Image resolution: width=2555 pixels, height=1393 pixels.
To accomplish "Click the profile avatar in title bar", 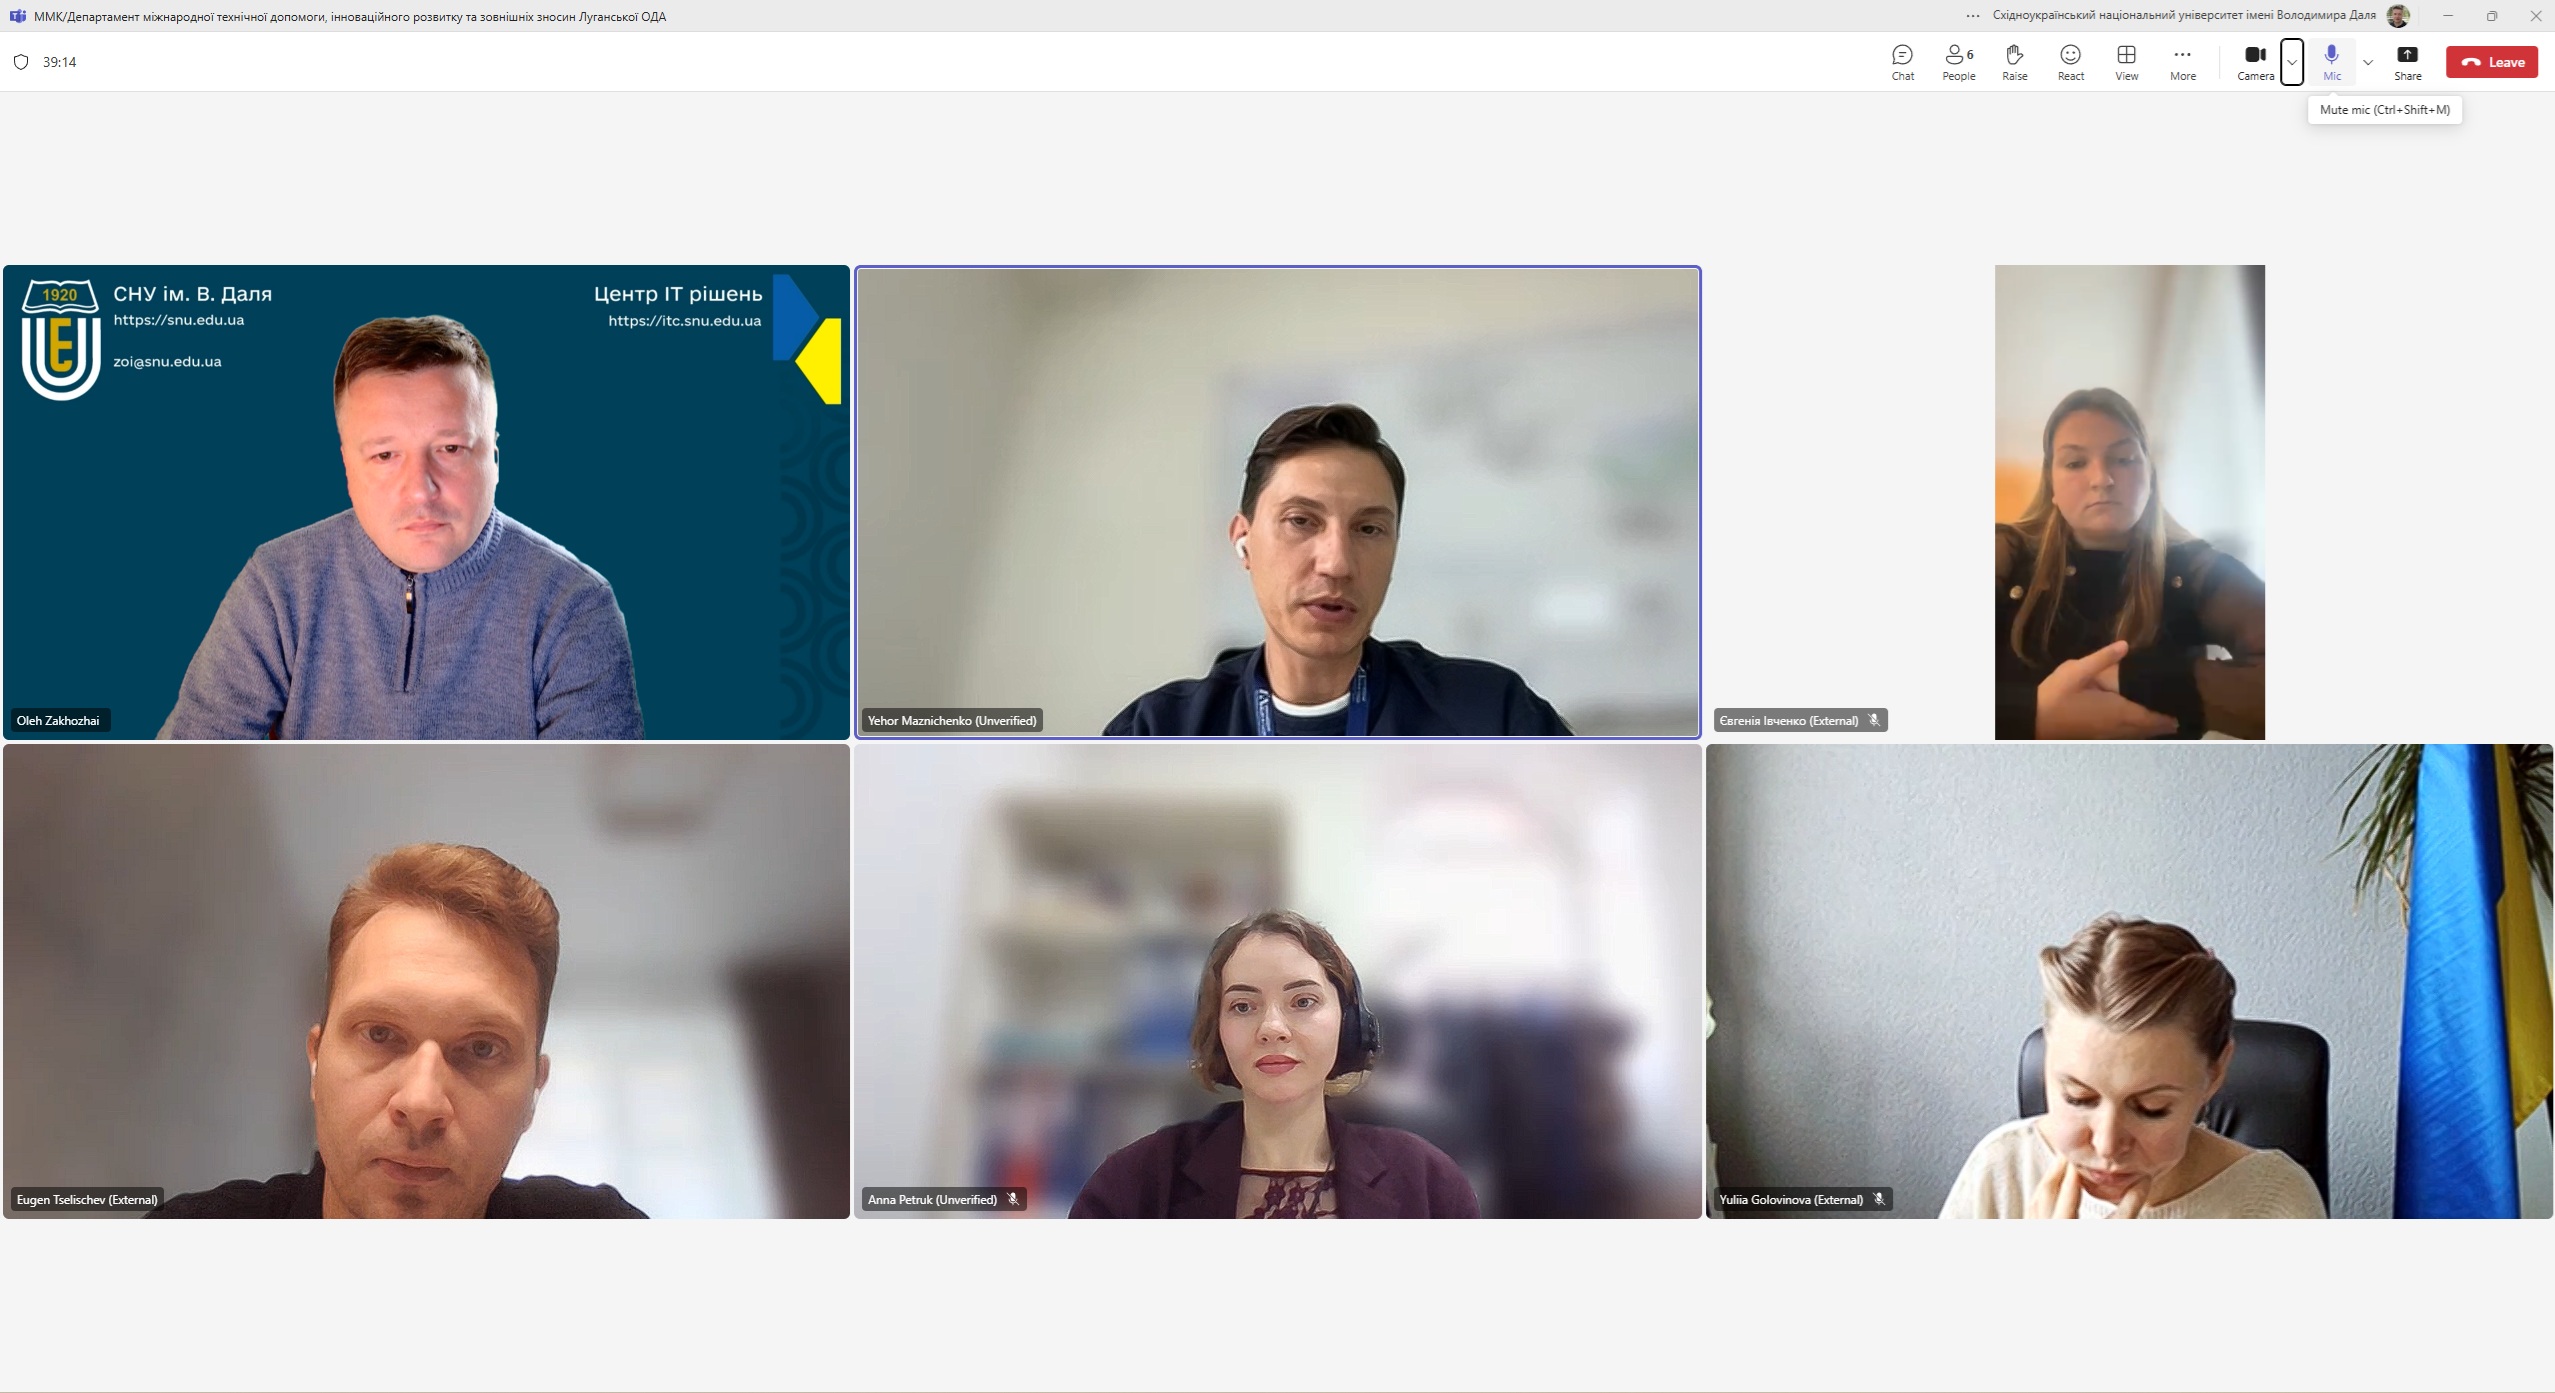I will 2397,16.
